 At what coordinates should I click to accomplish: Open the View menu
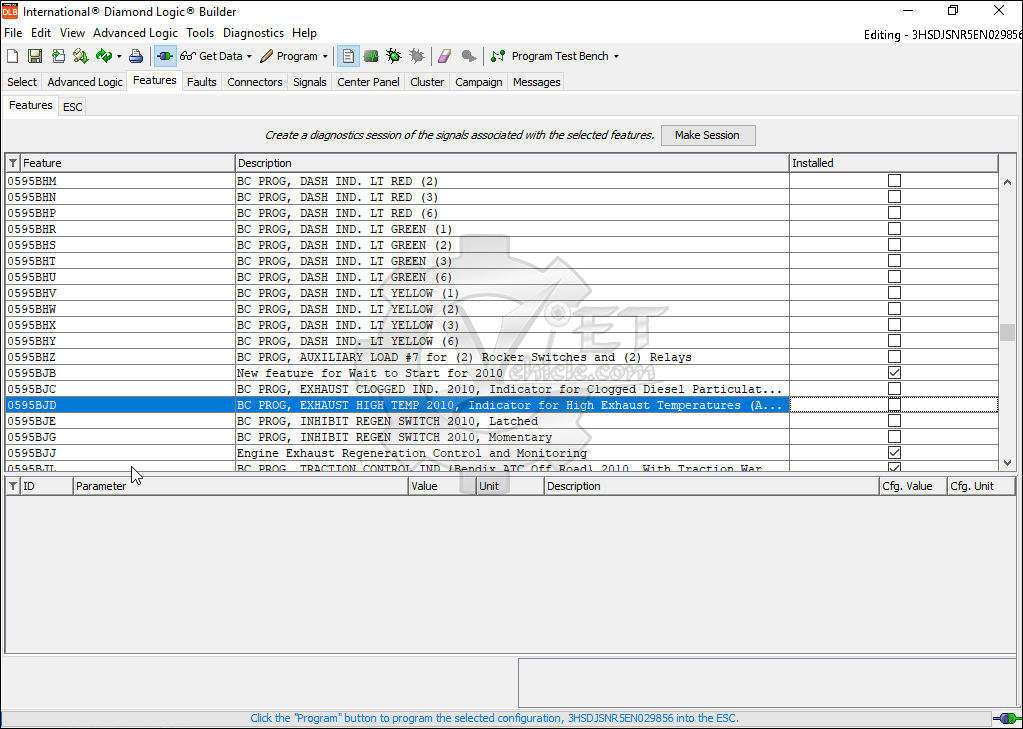pos(72,33)
